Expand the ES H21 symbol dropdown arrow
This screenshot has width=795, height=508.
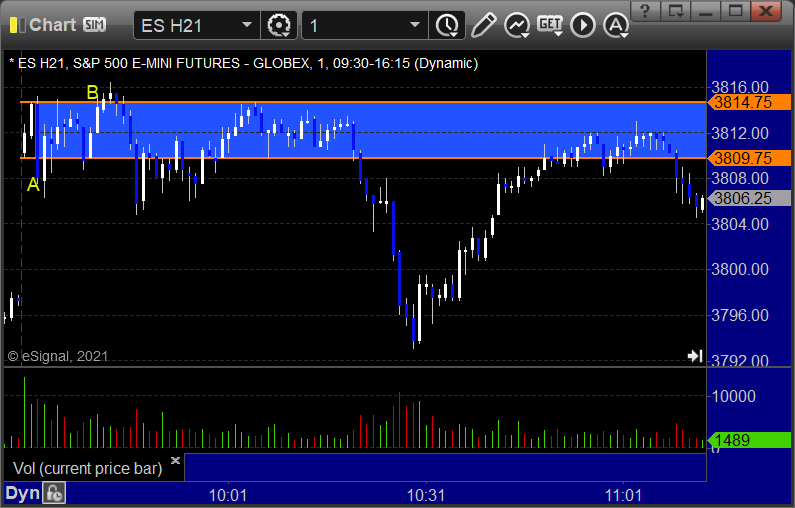pyautogui.click(x=246, y=25)
